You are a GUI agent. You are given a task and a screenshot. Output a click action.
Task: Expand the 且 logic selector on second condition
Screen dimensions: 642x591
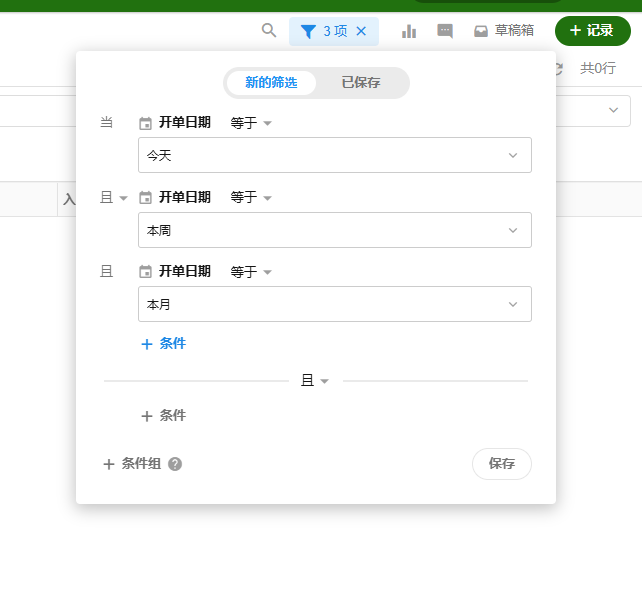114,198
